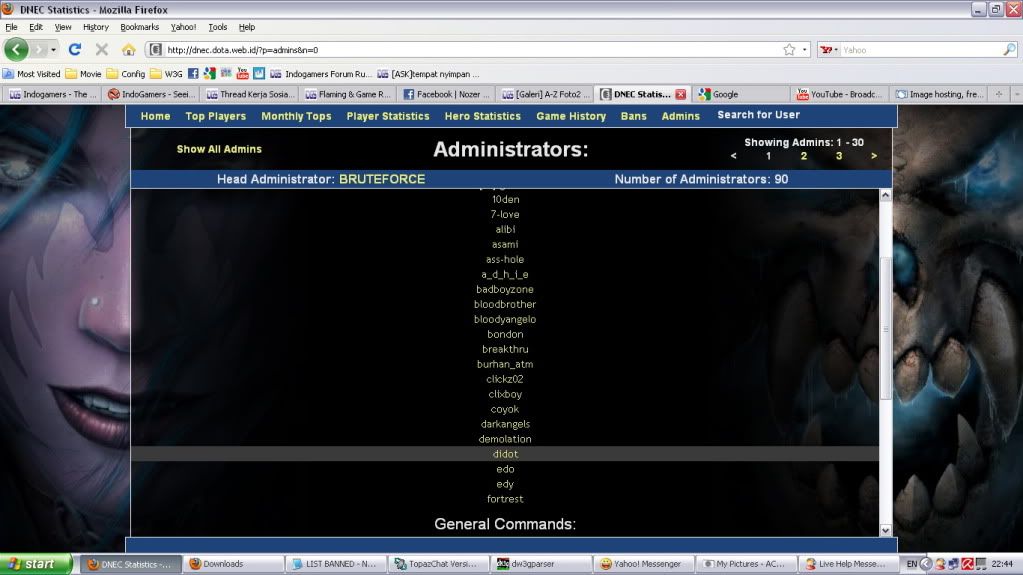Click the admin list scrollbar down arrow
The width and height of the screenshot is (1023, 575).
tap(885, 530)
